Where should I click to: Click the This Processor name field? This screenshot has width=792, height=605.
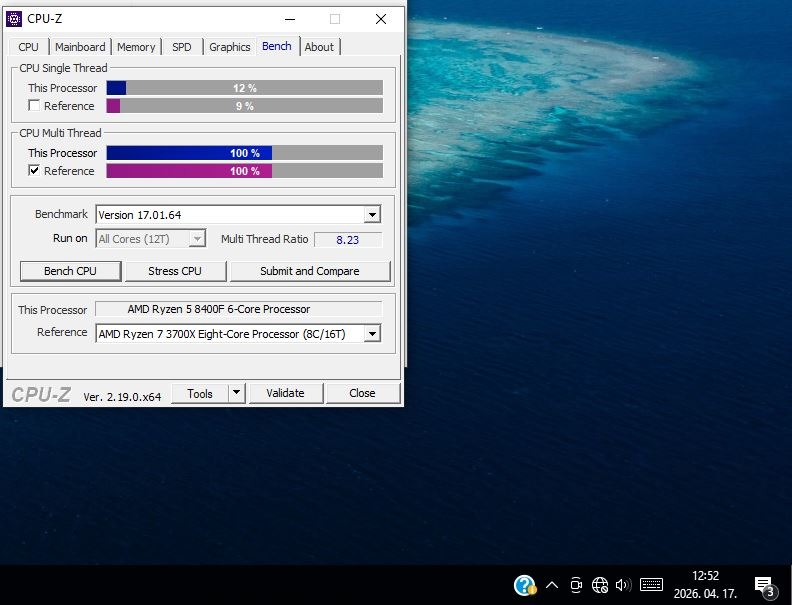click(238, 309)
